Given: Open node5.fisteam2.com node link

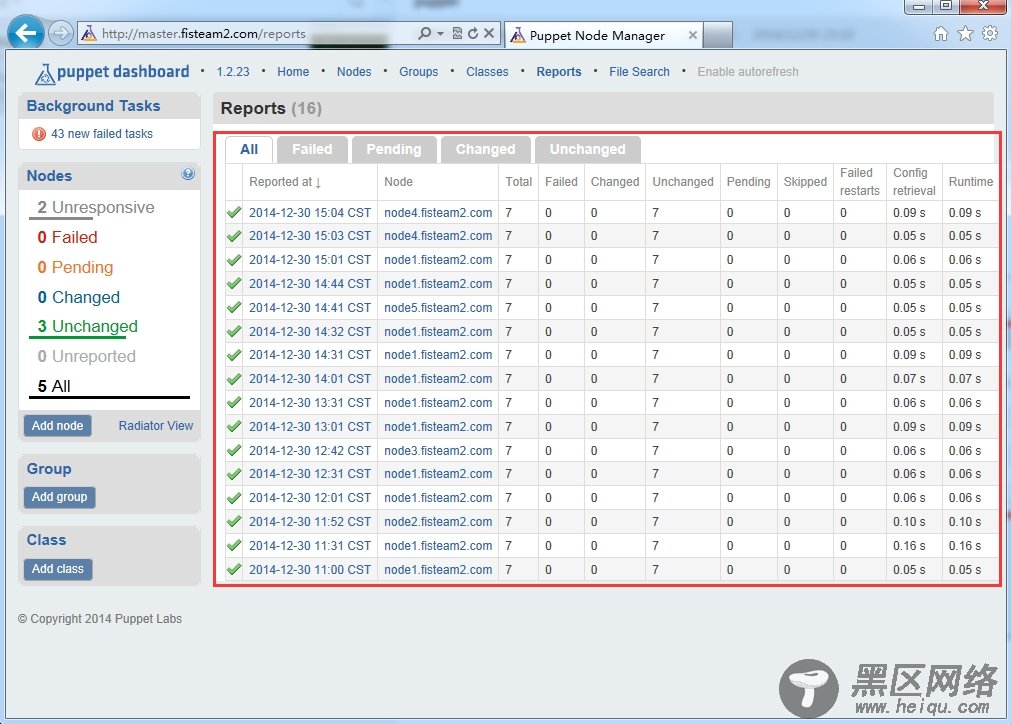Looking at the screenshot, I should click(438, 308).
